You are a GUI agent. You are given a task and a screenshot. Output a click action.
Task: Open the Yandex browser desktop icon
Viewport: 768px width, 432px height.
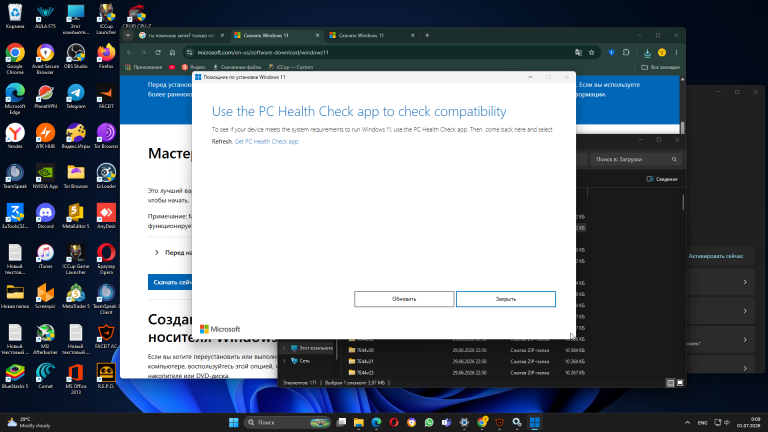(15, 136)
